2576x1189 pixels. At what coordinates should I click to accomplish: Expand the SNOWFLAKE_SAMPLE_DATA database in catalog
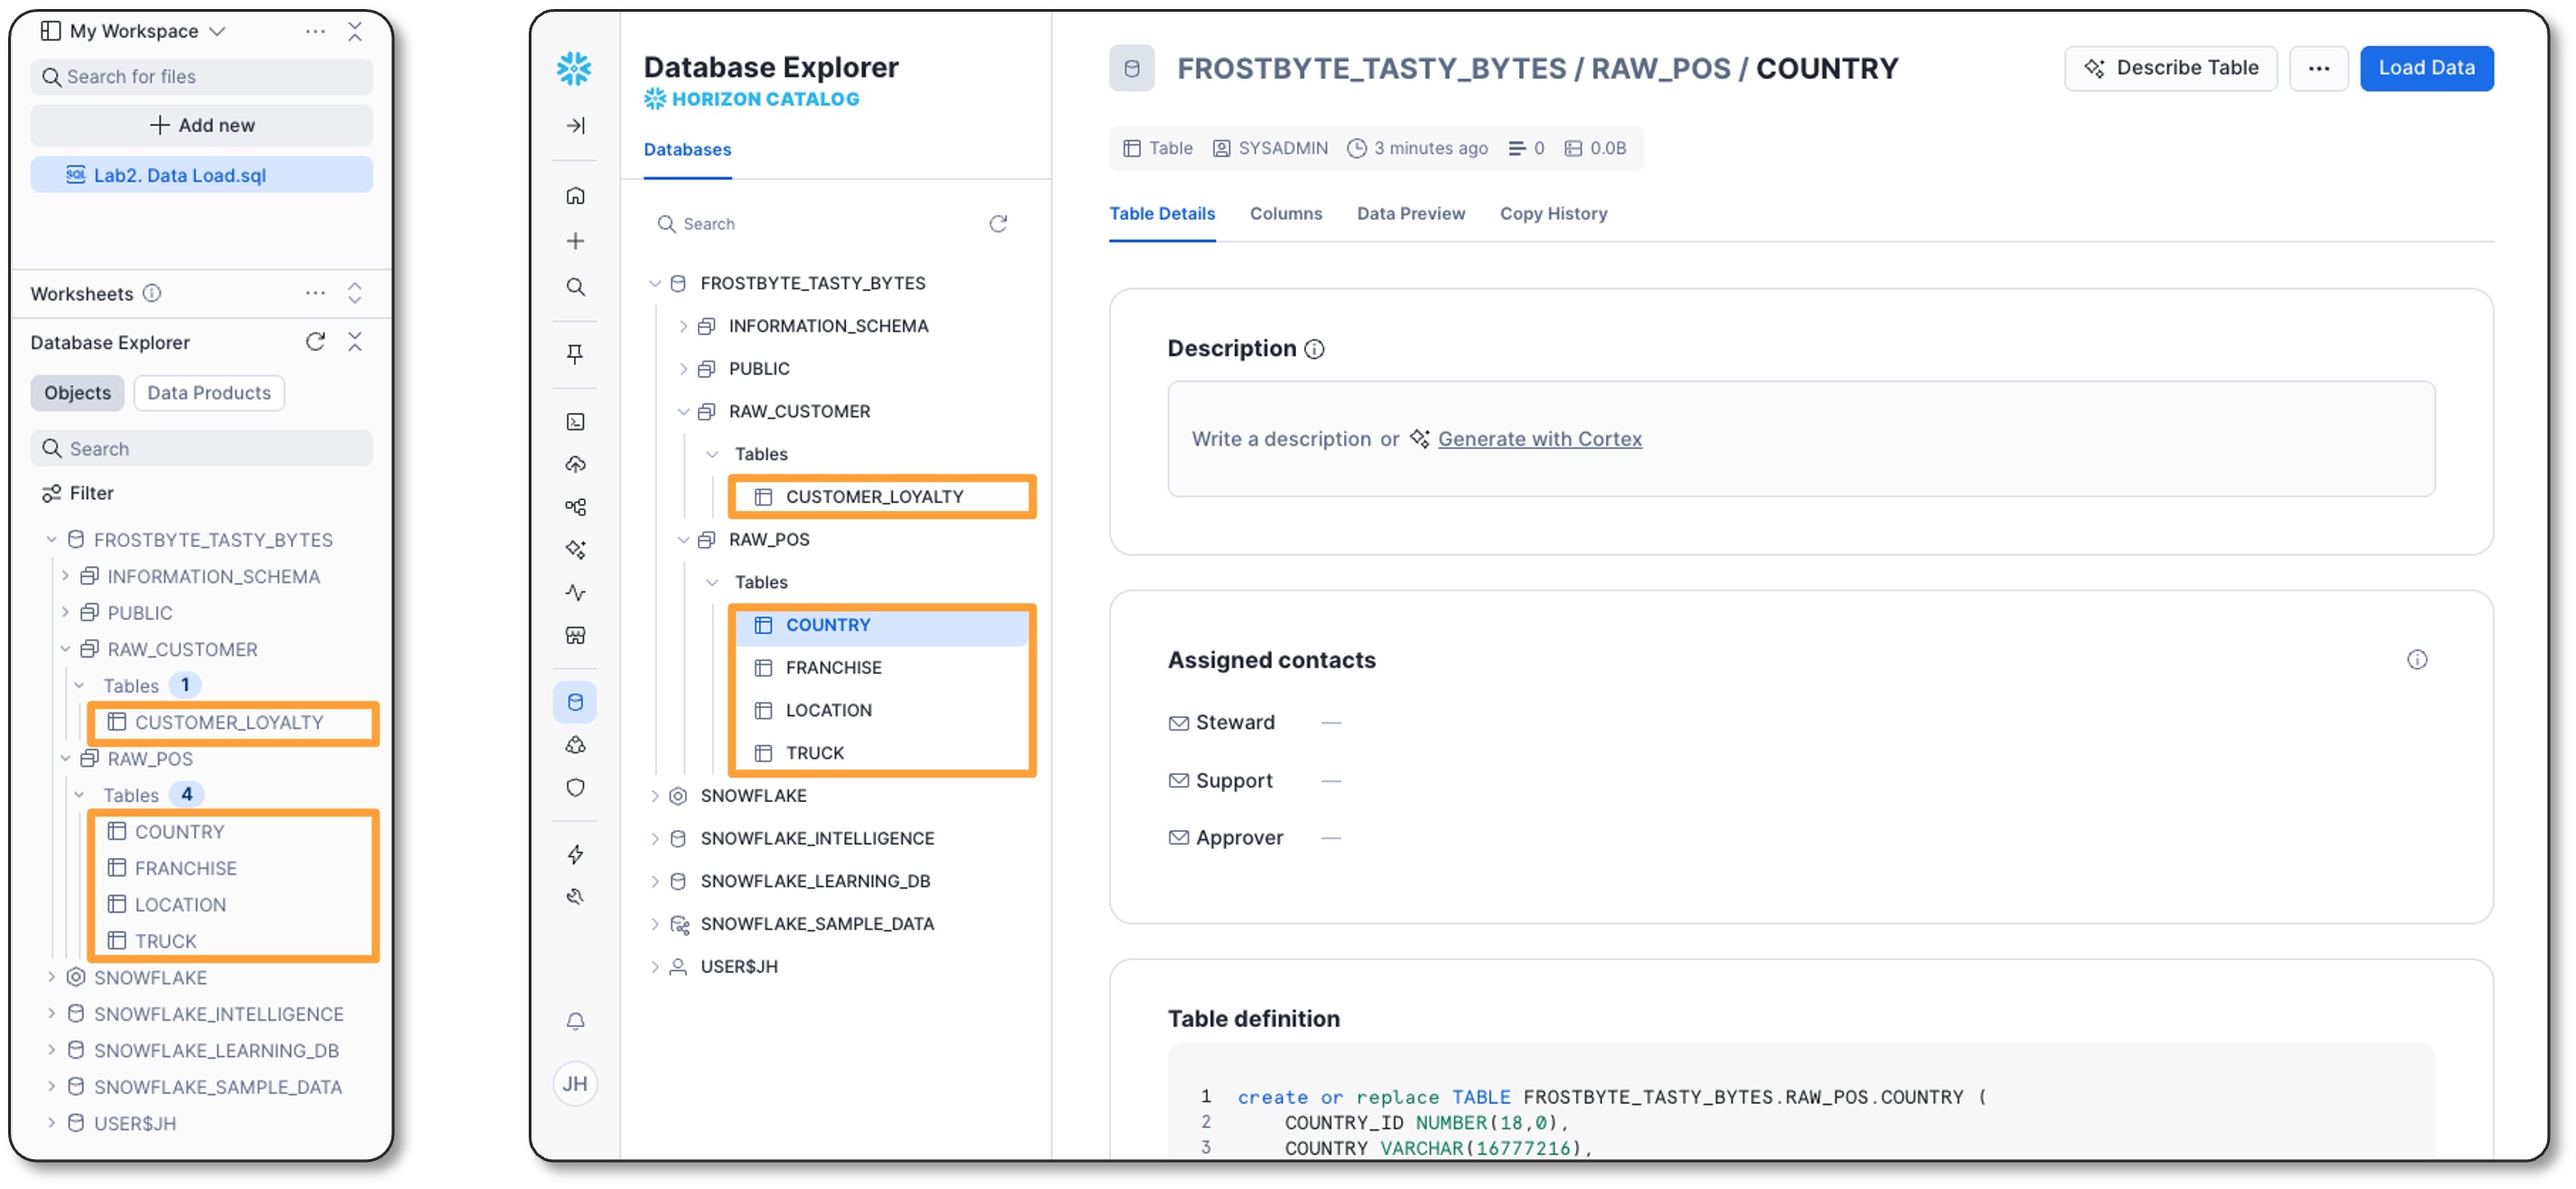pyautogui.click(x=655, y=924)
